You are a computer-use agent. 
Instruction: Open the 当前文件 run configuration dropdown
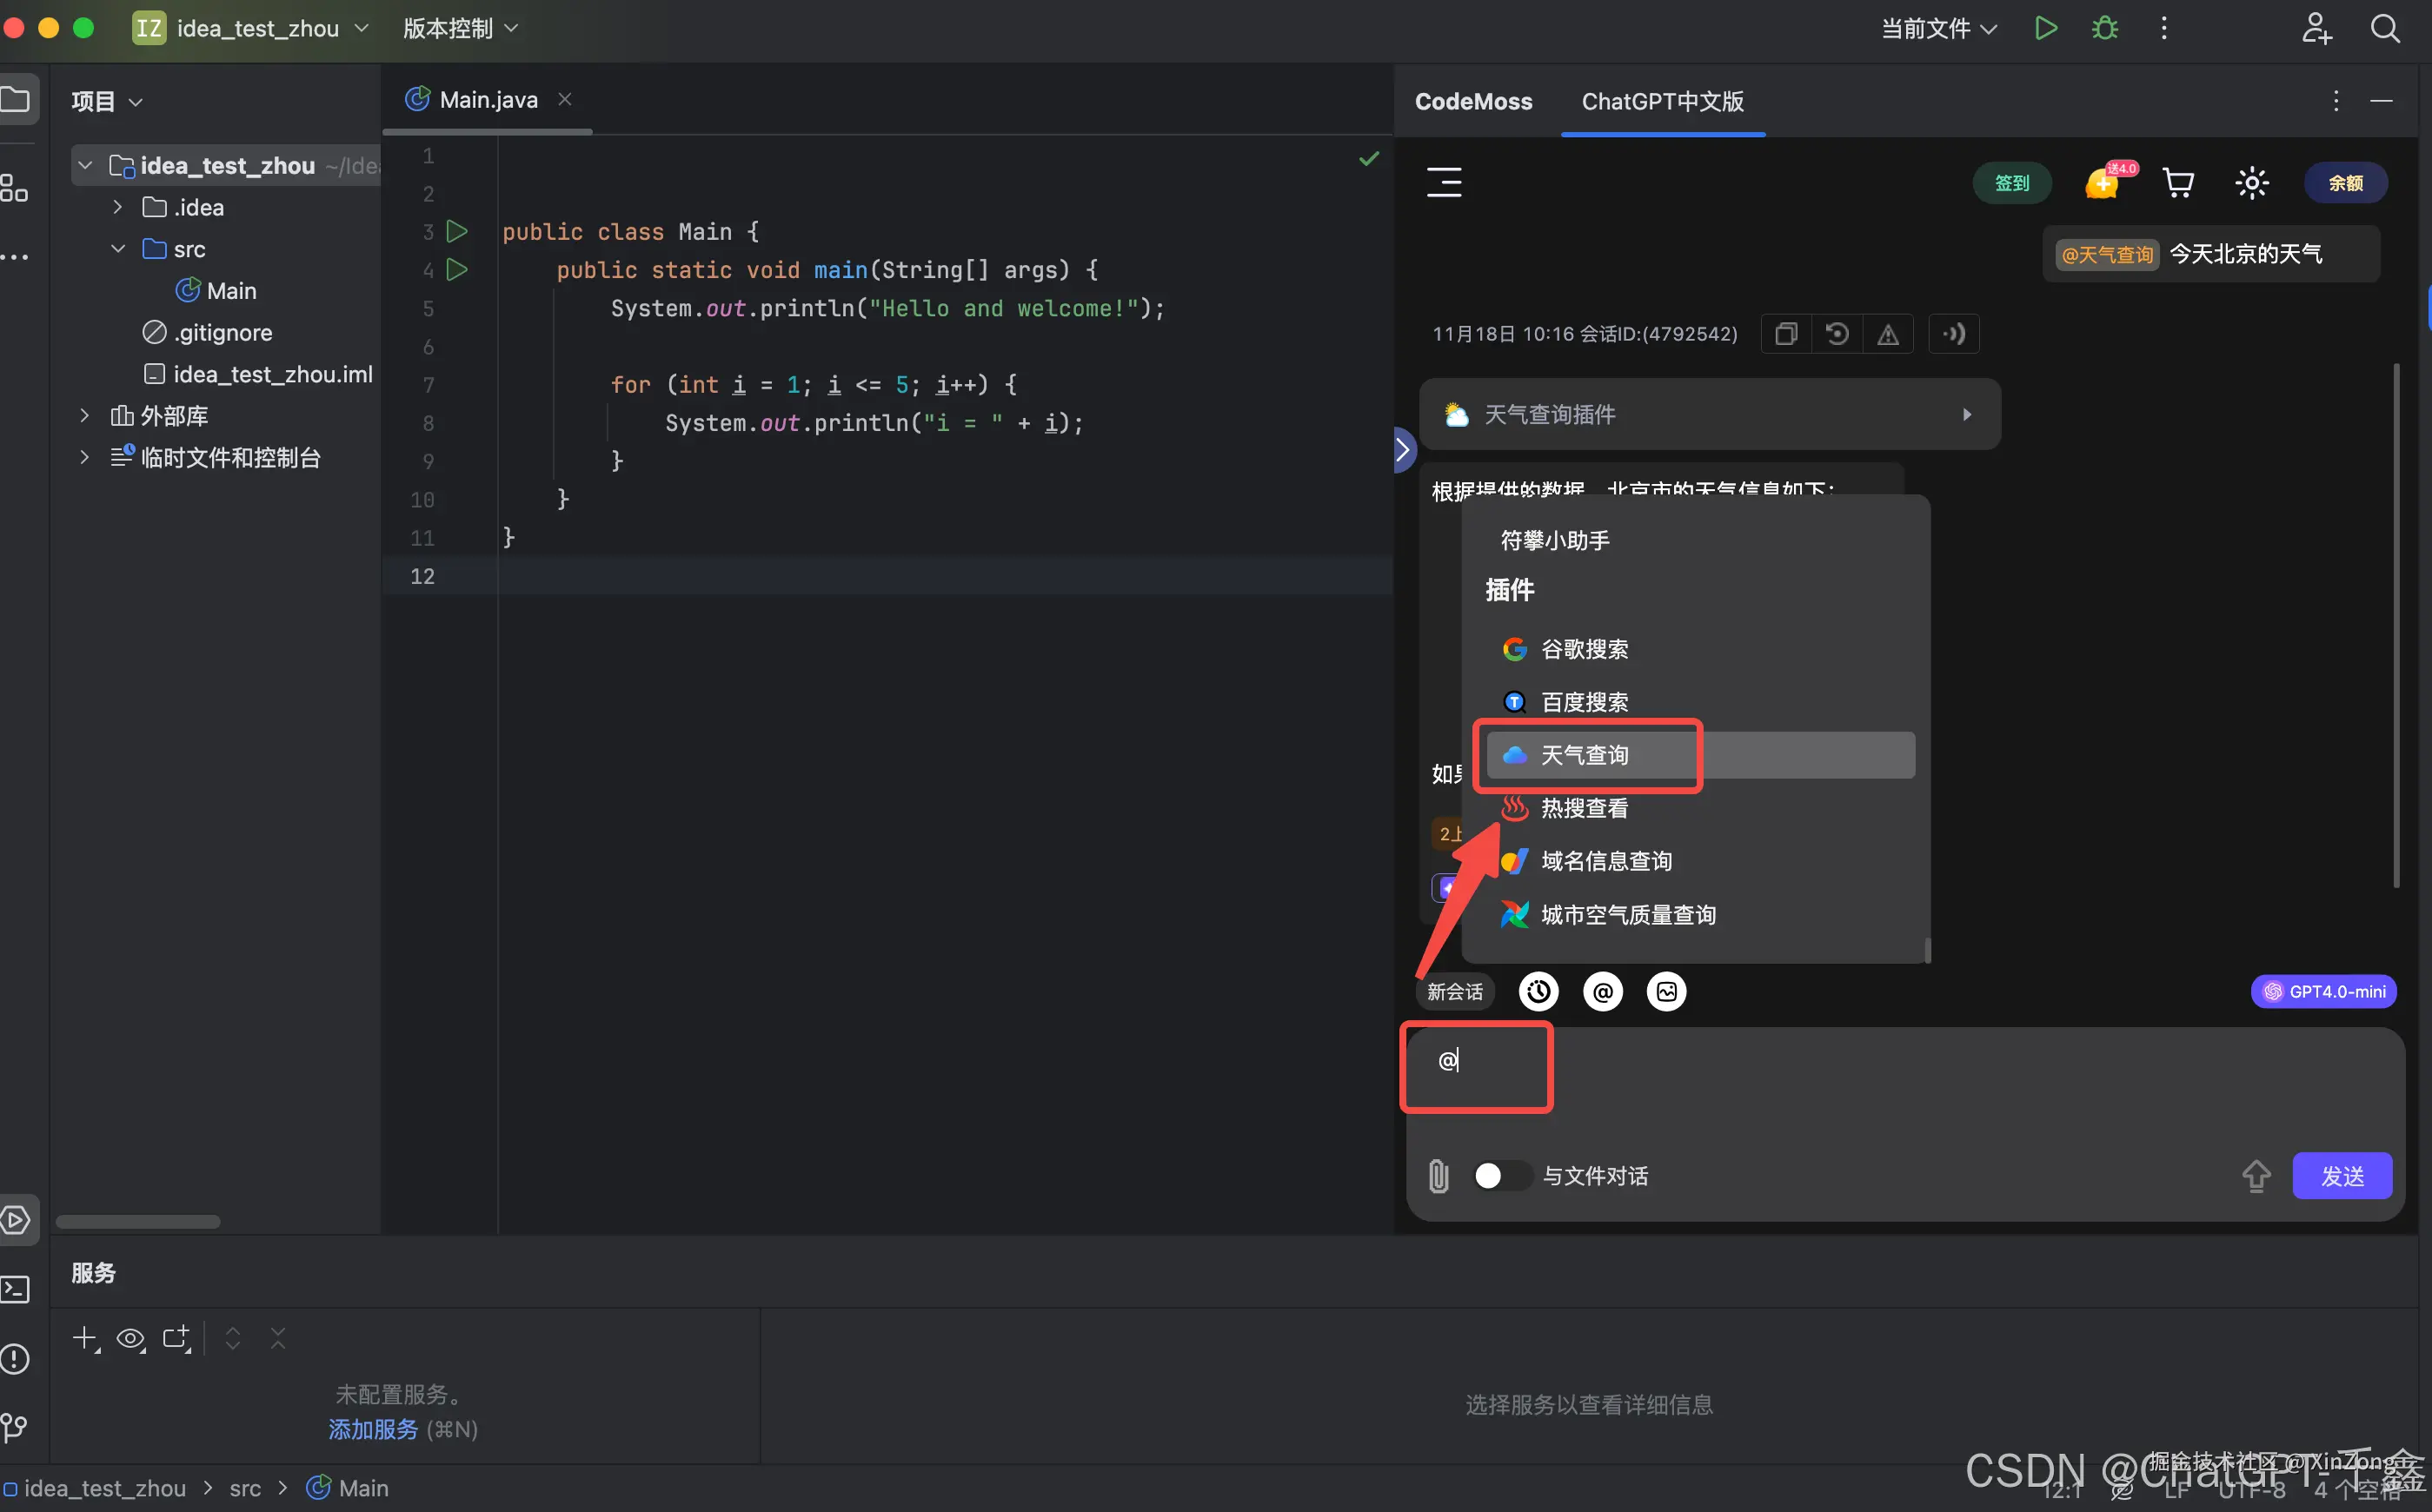[1938, 28]
